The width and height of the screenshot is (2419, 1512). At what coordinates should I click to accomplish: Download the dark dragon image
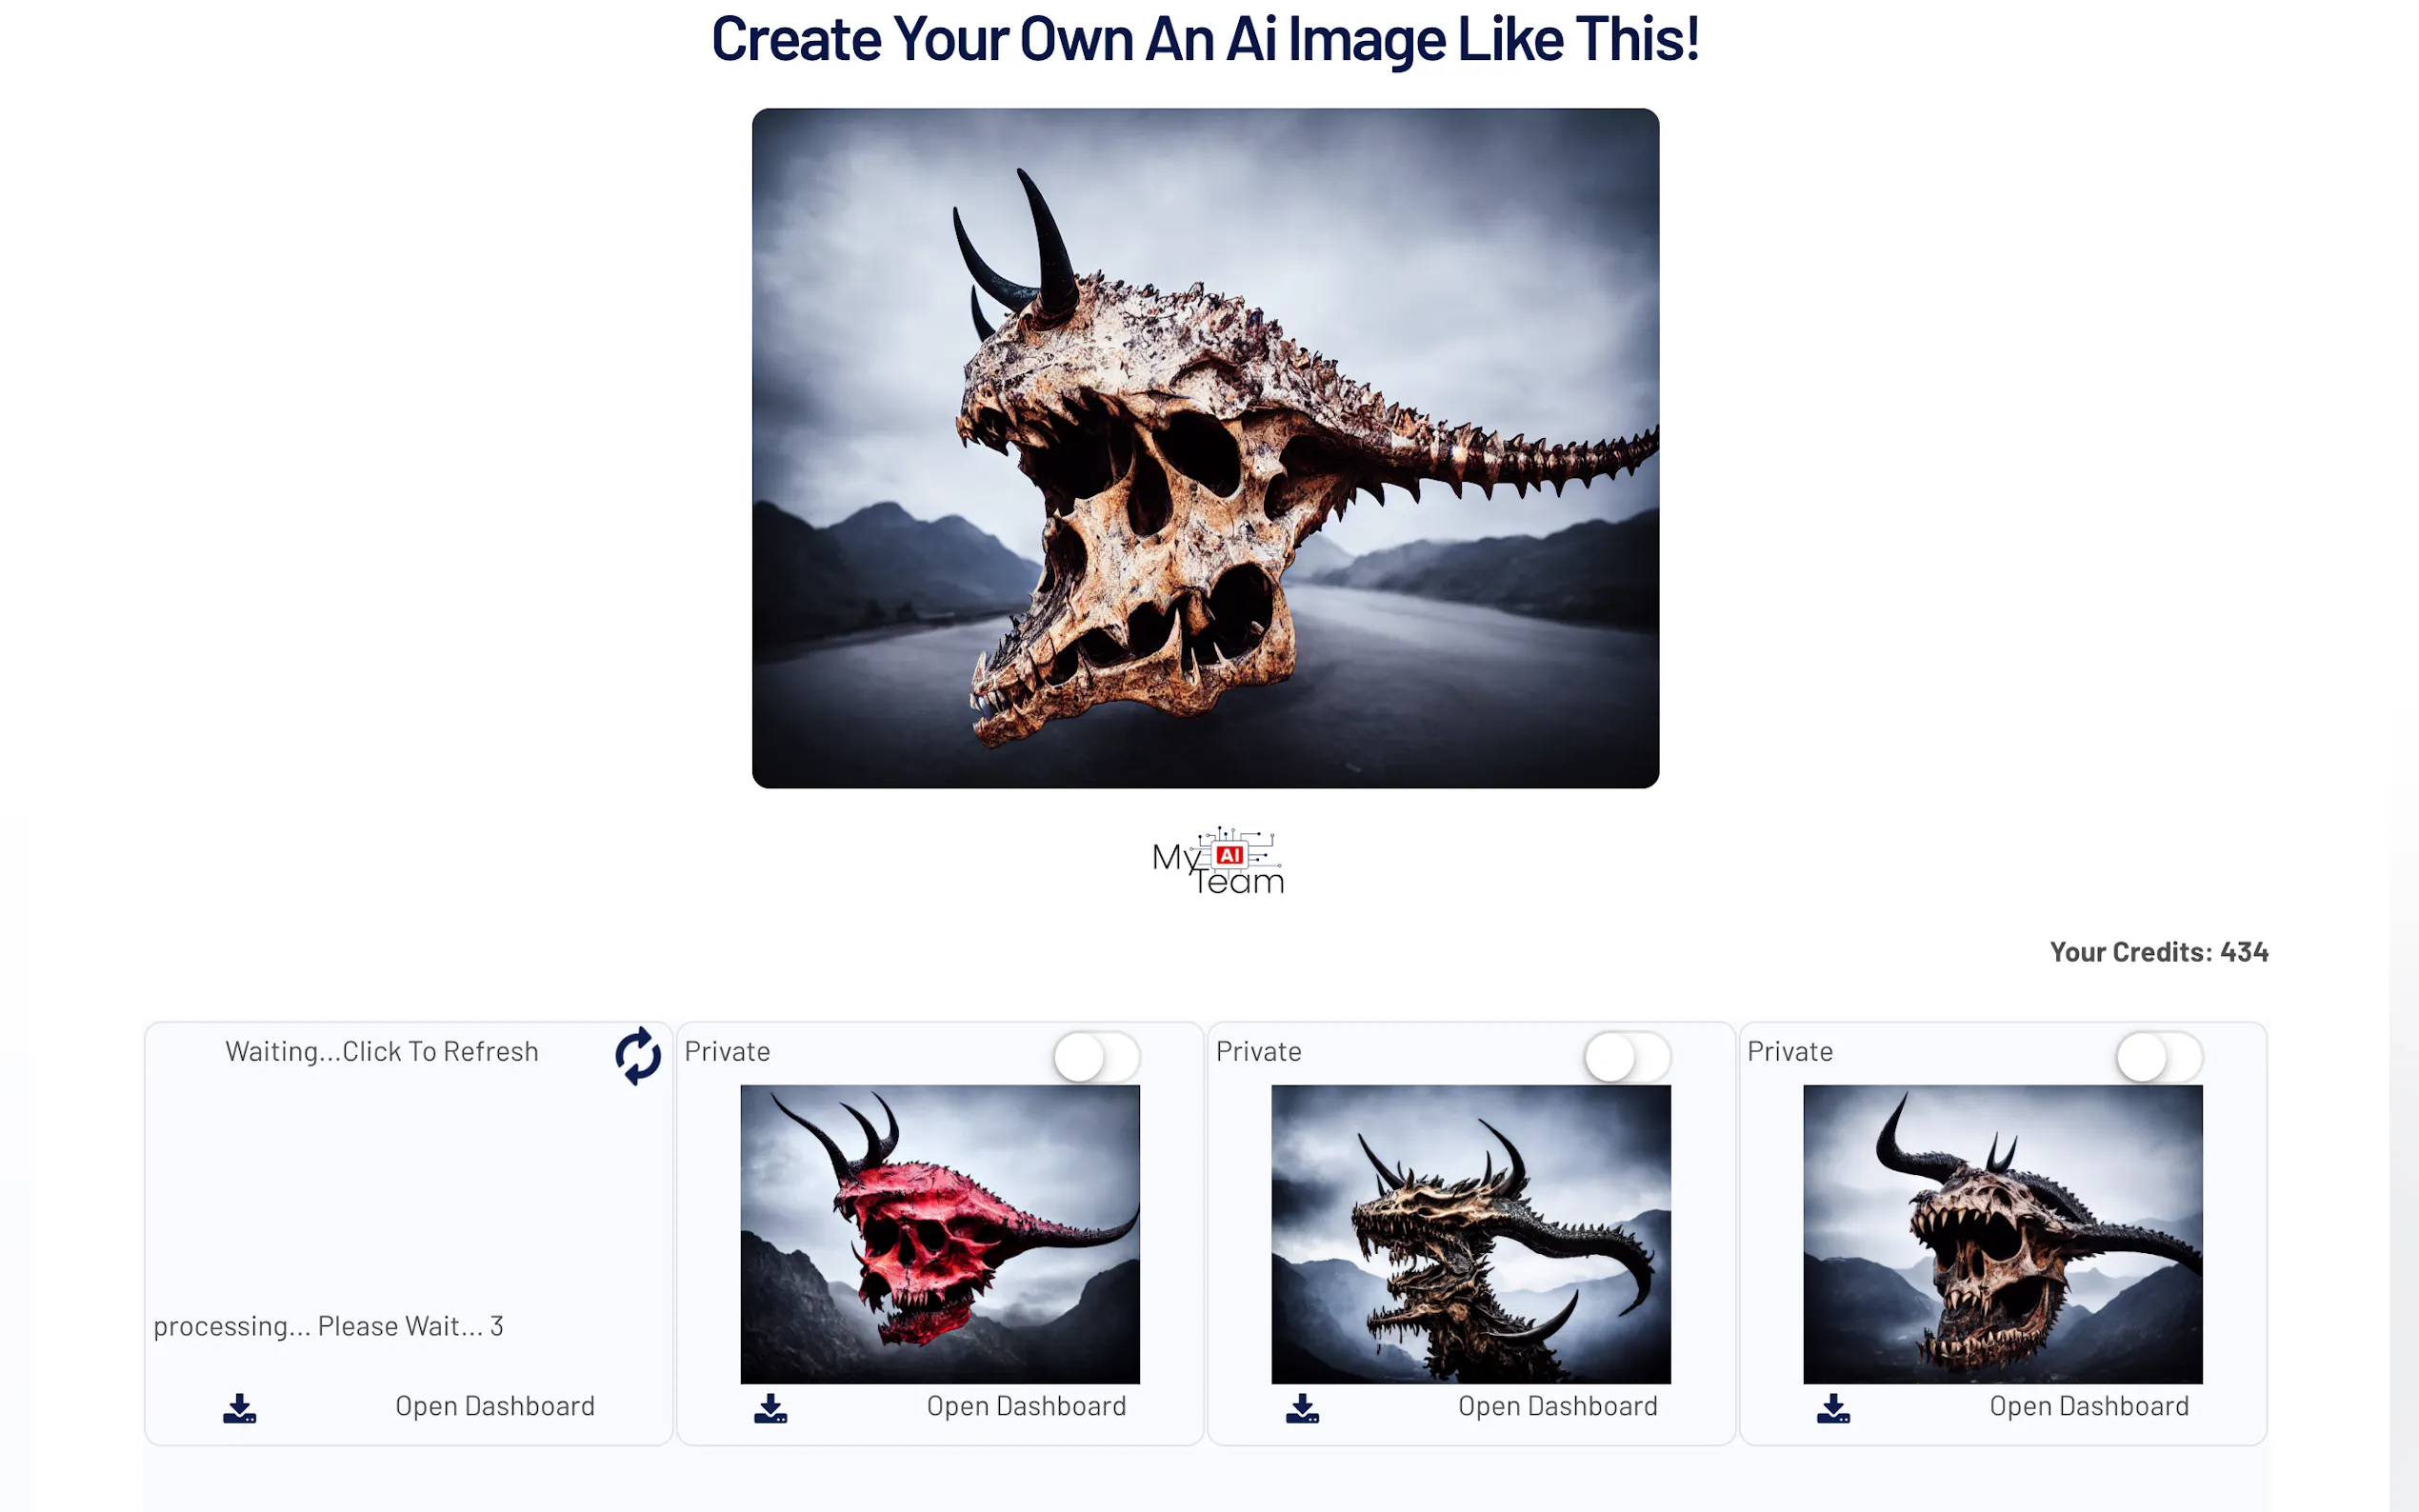click(x=1302, y=1408)
